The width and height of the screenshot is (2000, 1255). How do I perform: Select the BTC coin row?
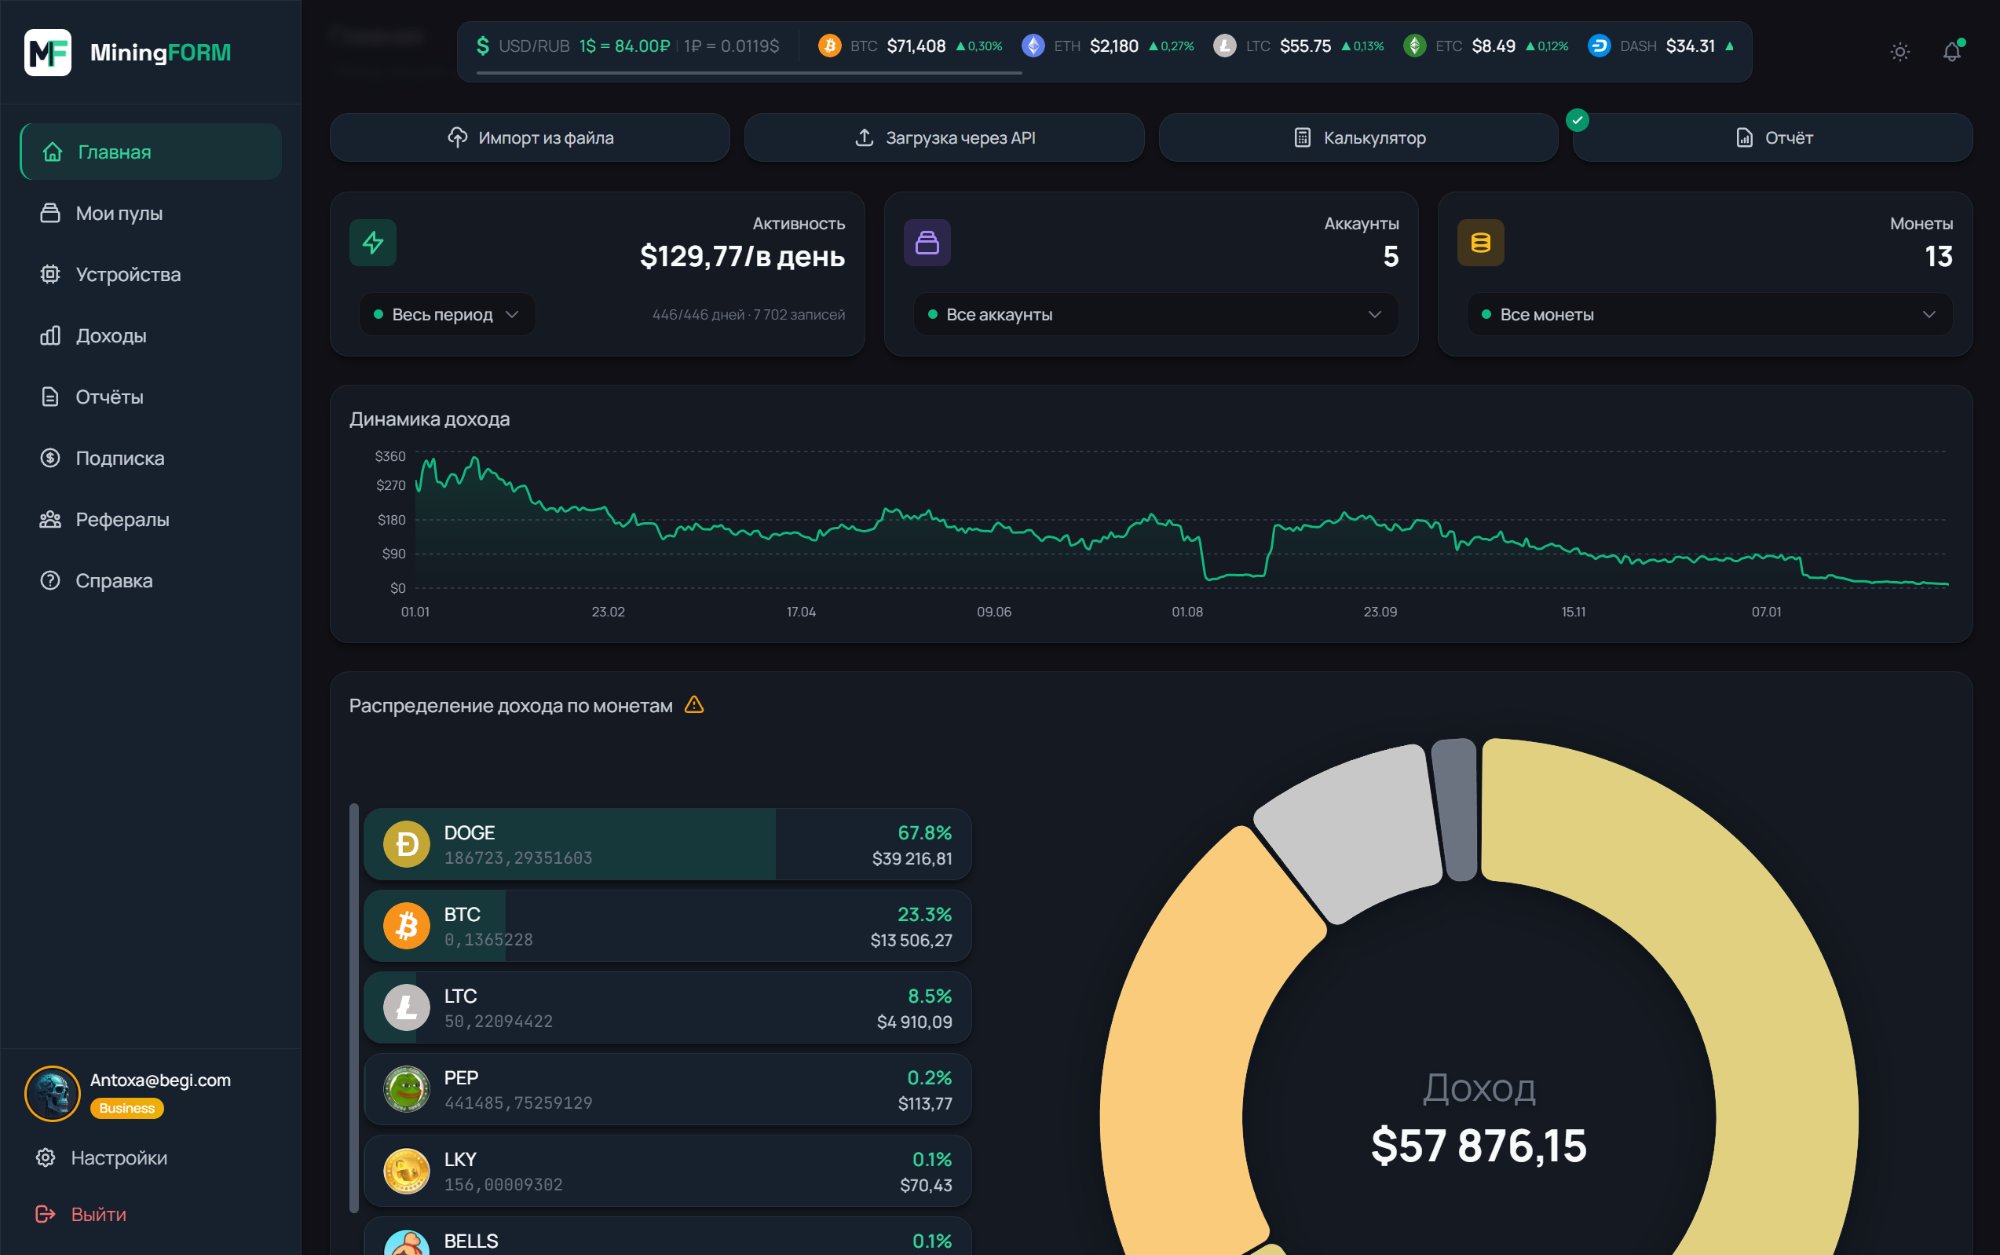click(668, 927)
